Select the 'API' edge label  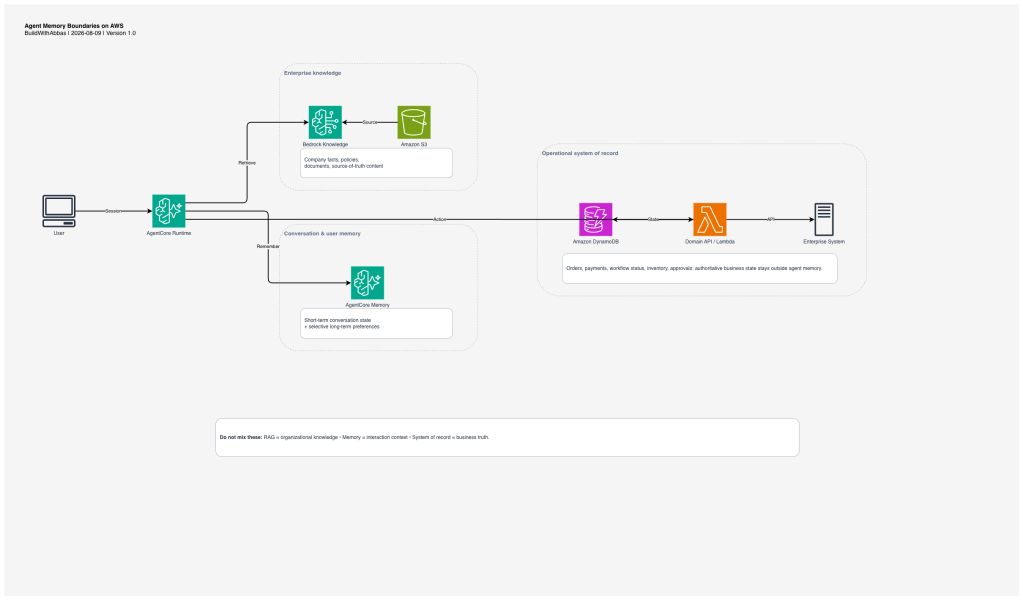(771, 220)
